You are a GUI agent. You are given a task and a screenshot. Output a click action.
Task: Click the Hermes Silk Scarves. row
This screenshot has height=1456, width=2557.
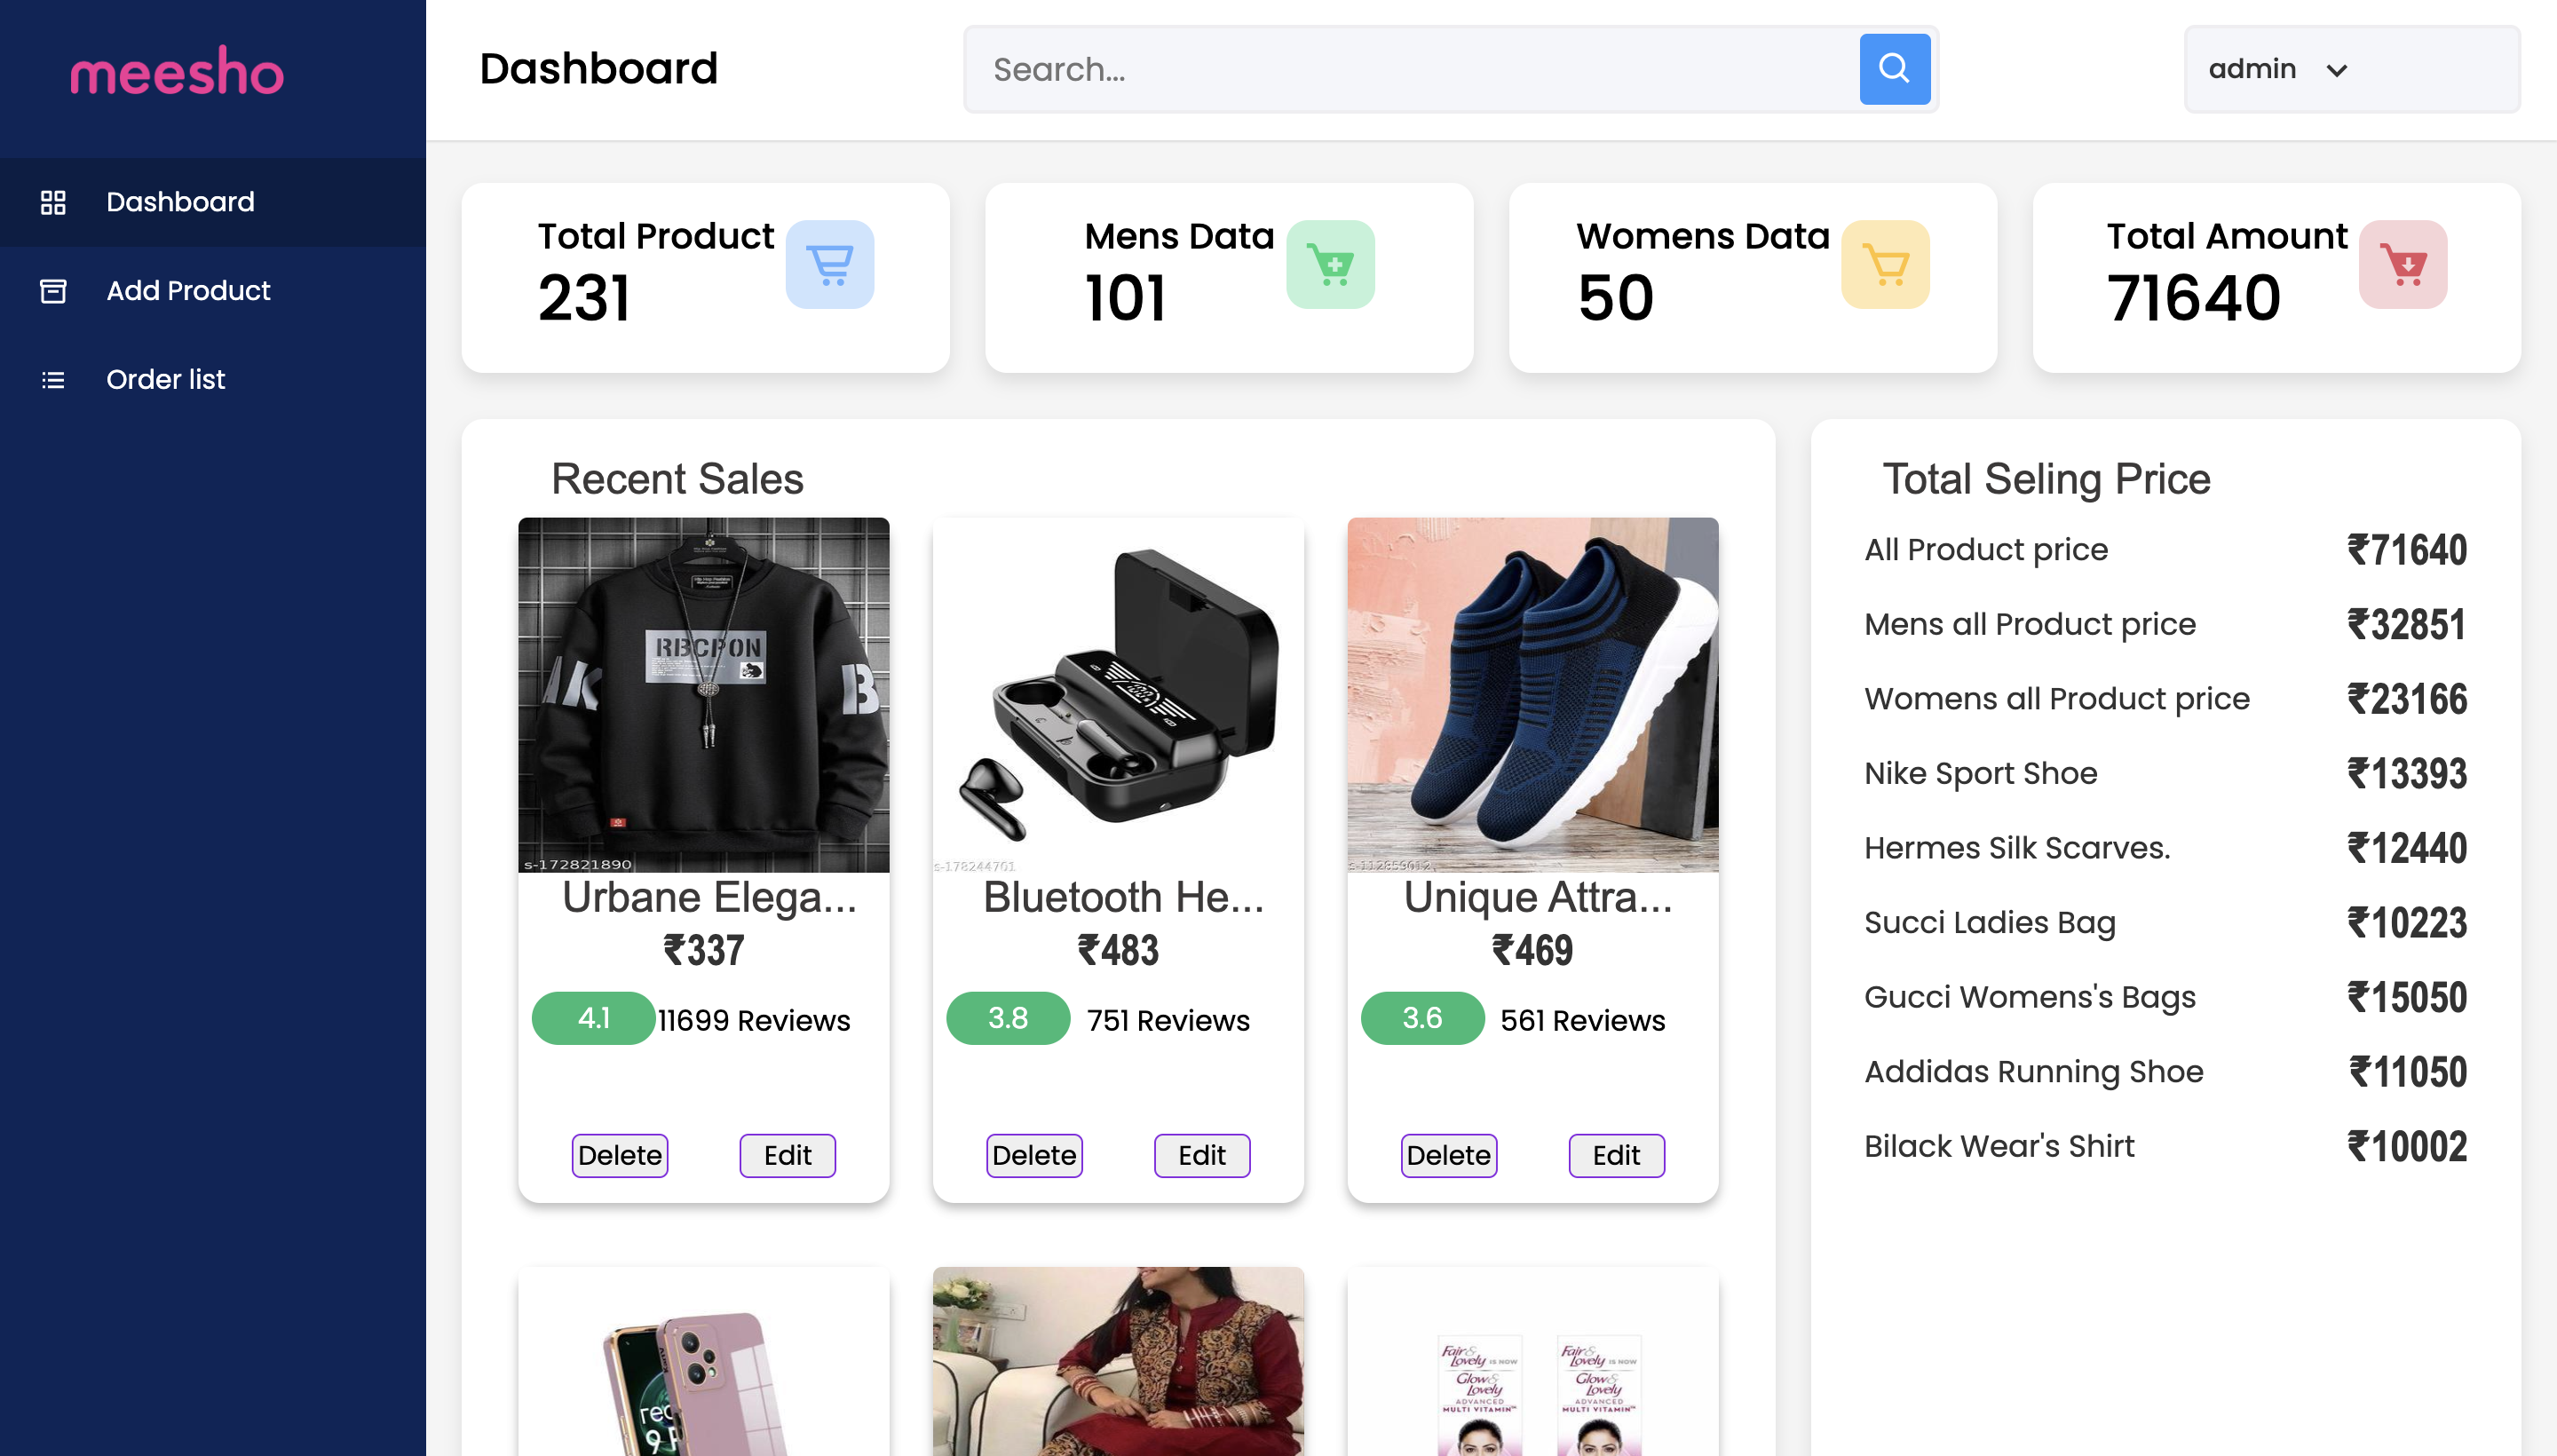click(x=2165, y=848)
